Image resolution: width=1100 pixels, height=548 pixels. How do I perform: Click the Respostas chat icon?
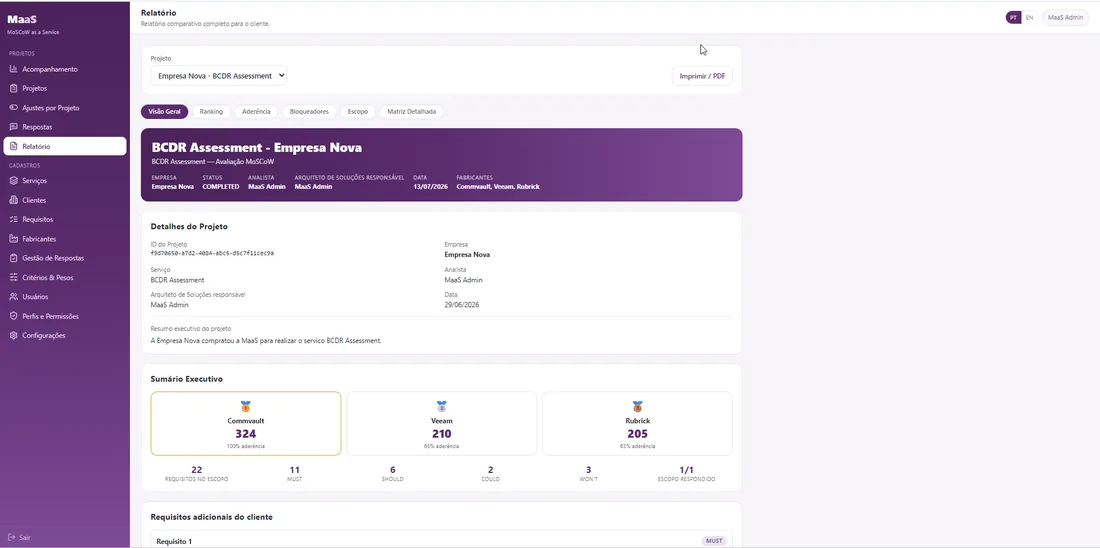[x=13, y=127]
